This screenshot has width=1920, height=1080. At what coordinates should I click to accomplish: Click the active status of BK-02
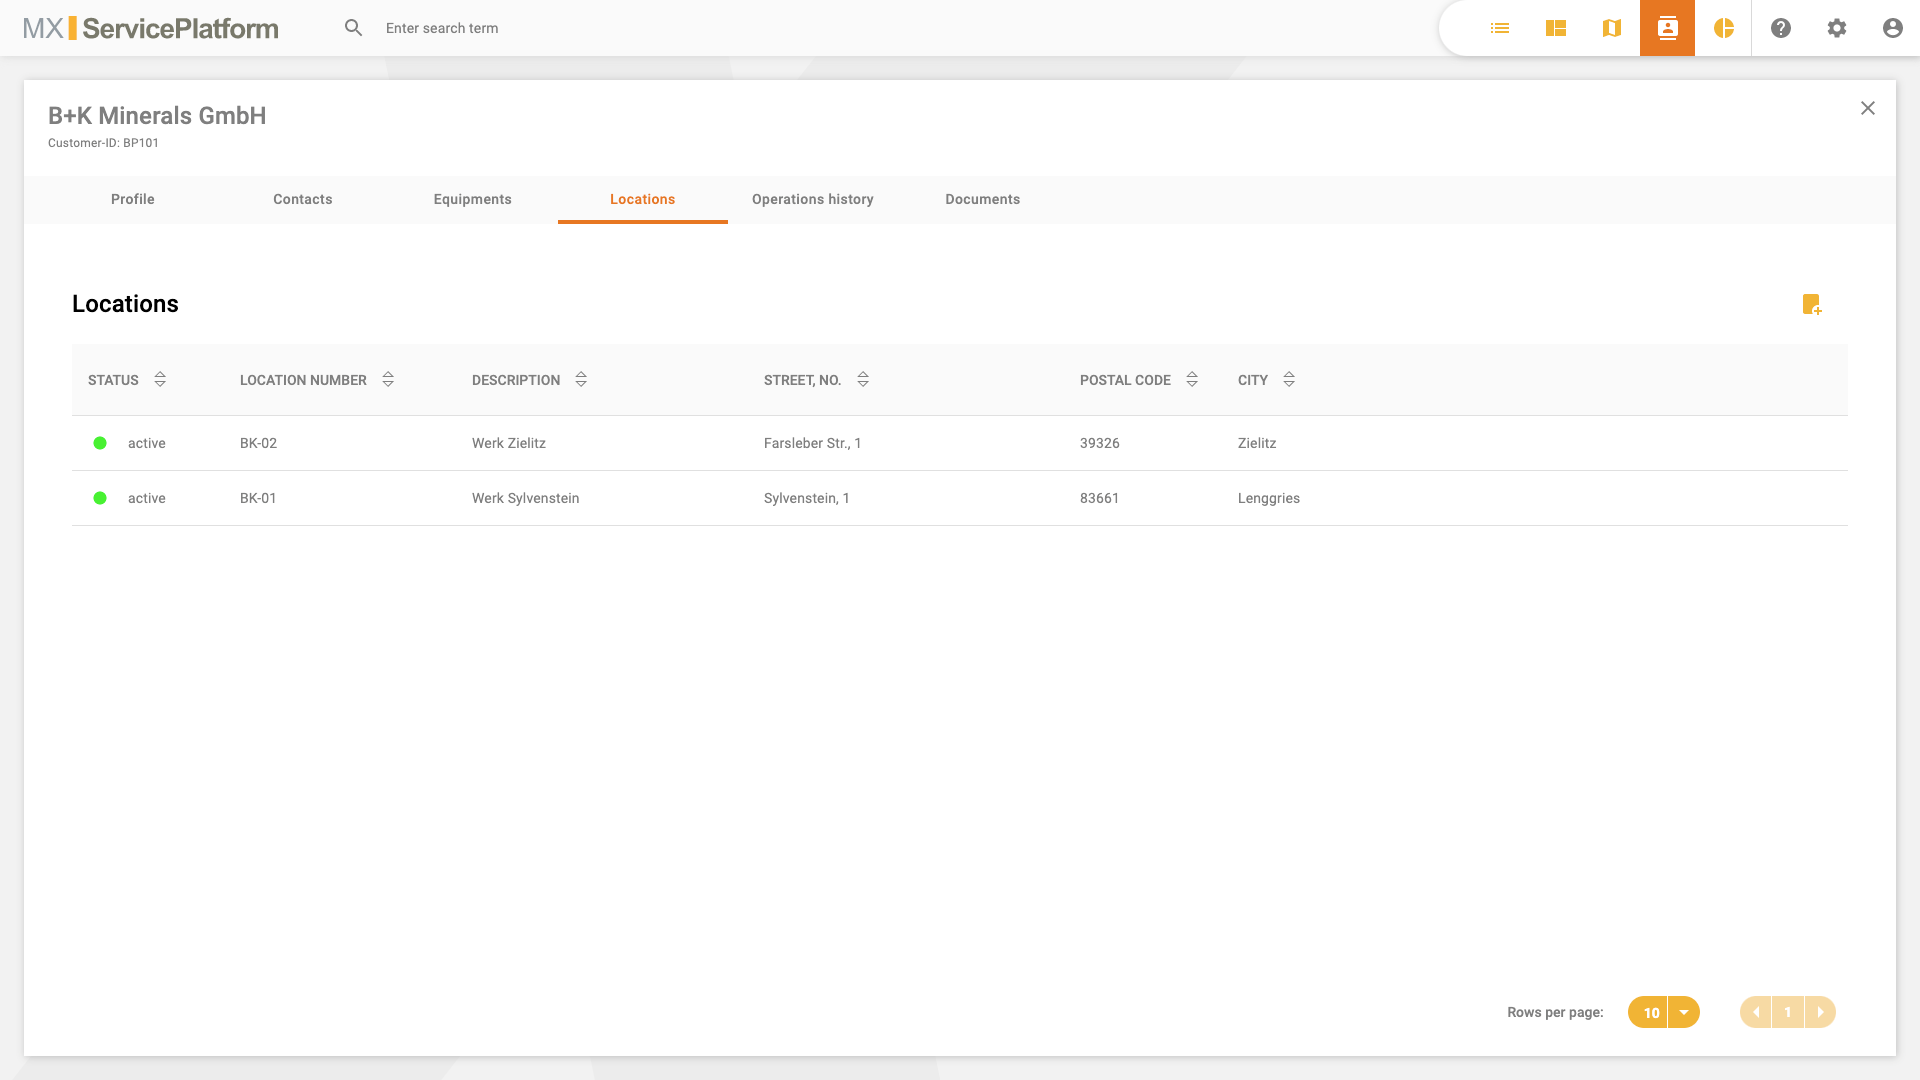[147, 443]
